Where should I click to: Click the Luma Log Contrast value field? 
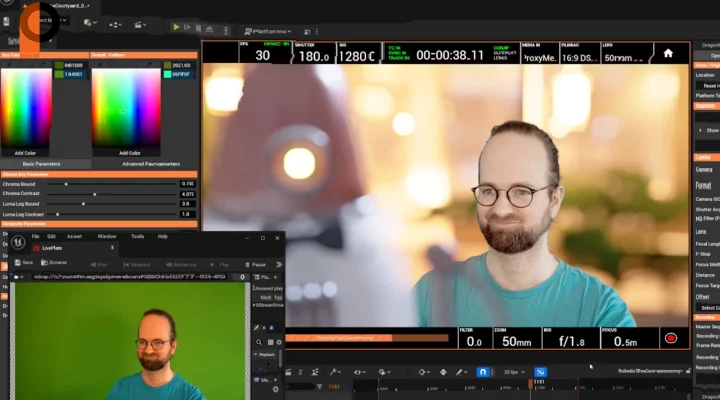[x=188, y=214]
